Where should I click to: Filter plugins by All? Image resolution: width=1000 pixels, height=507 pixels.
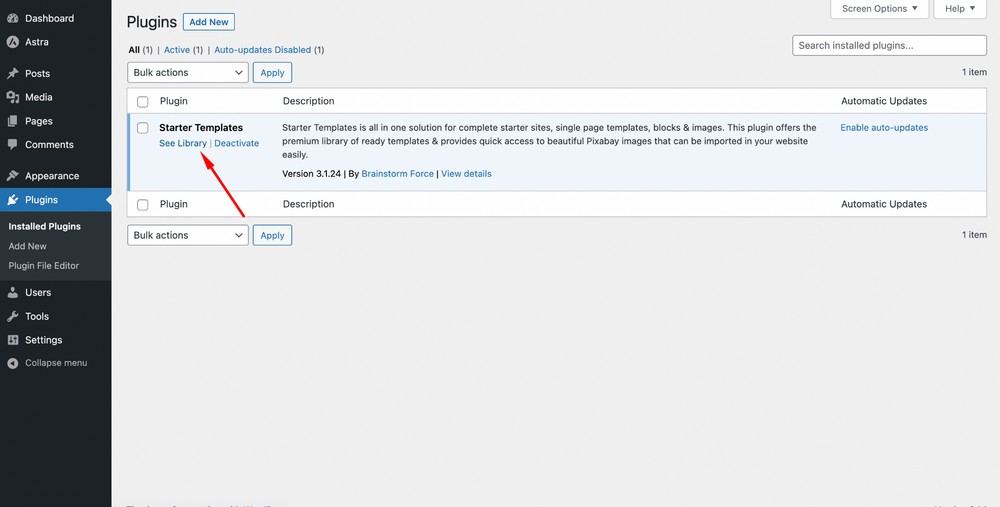point(134,50)
